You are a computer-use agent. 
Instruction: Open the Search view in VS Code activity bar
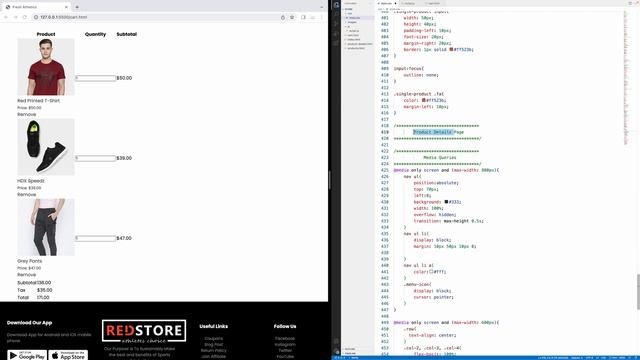pyautogui.click(x=336, y=14)
